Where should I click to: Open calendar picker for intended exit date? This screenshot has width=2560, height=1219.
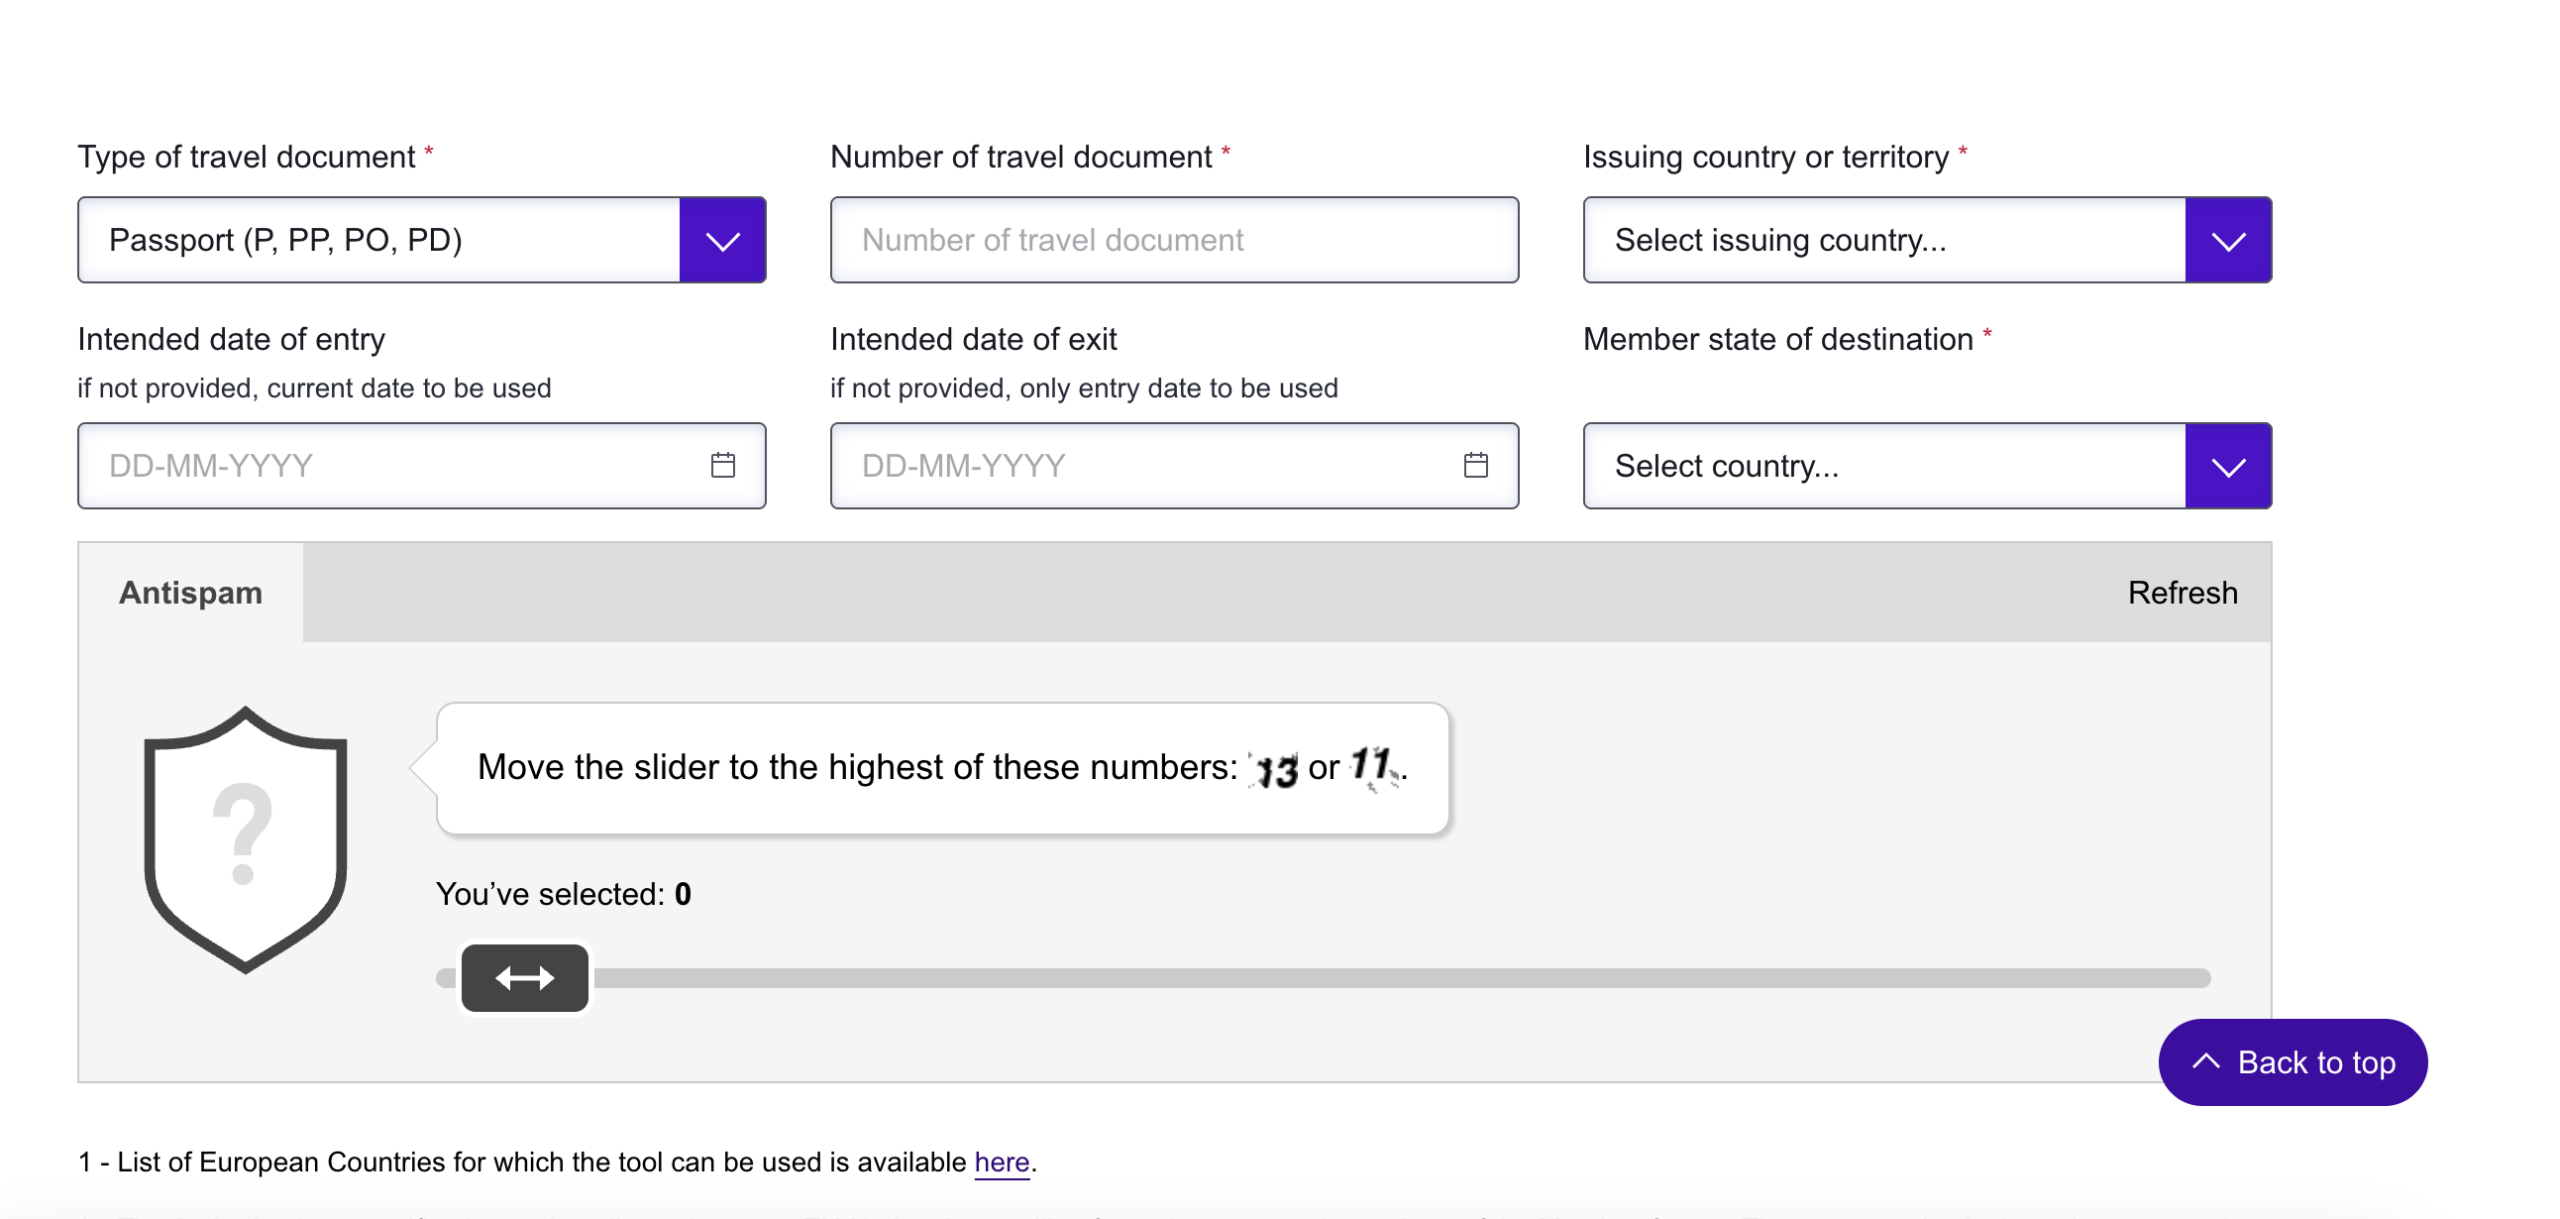click(1474, 465)
